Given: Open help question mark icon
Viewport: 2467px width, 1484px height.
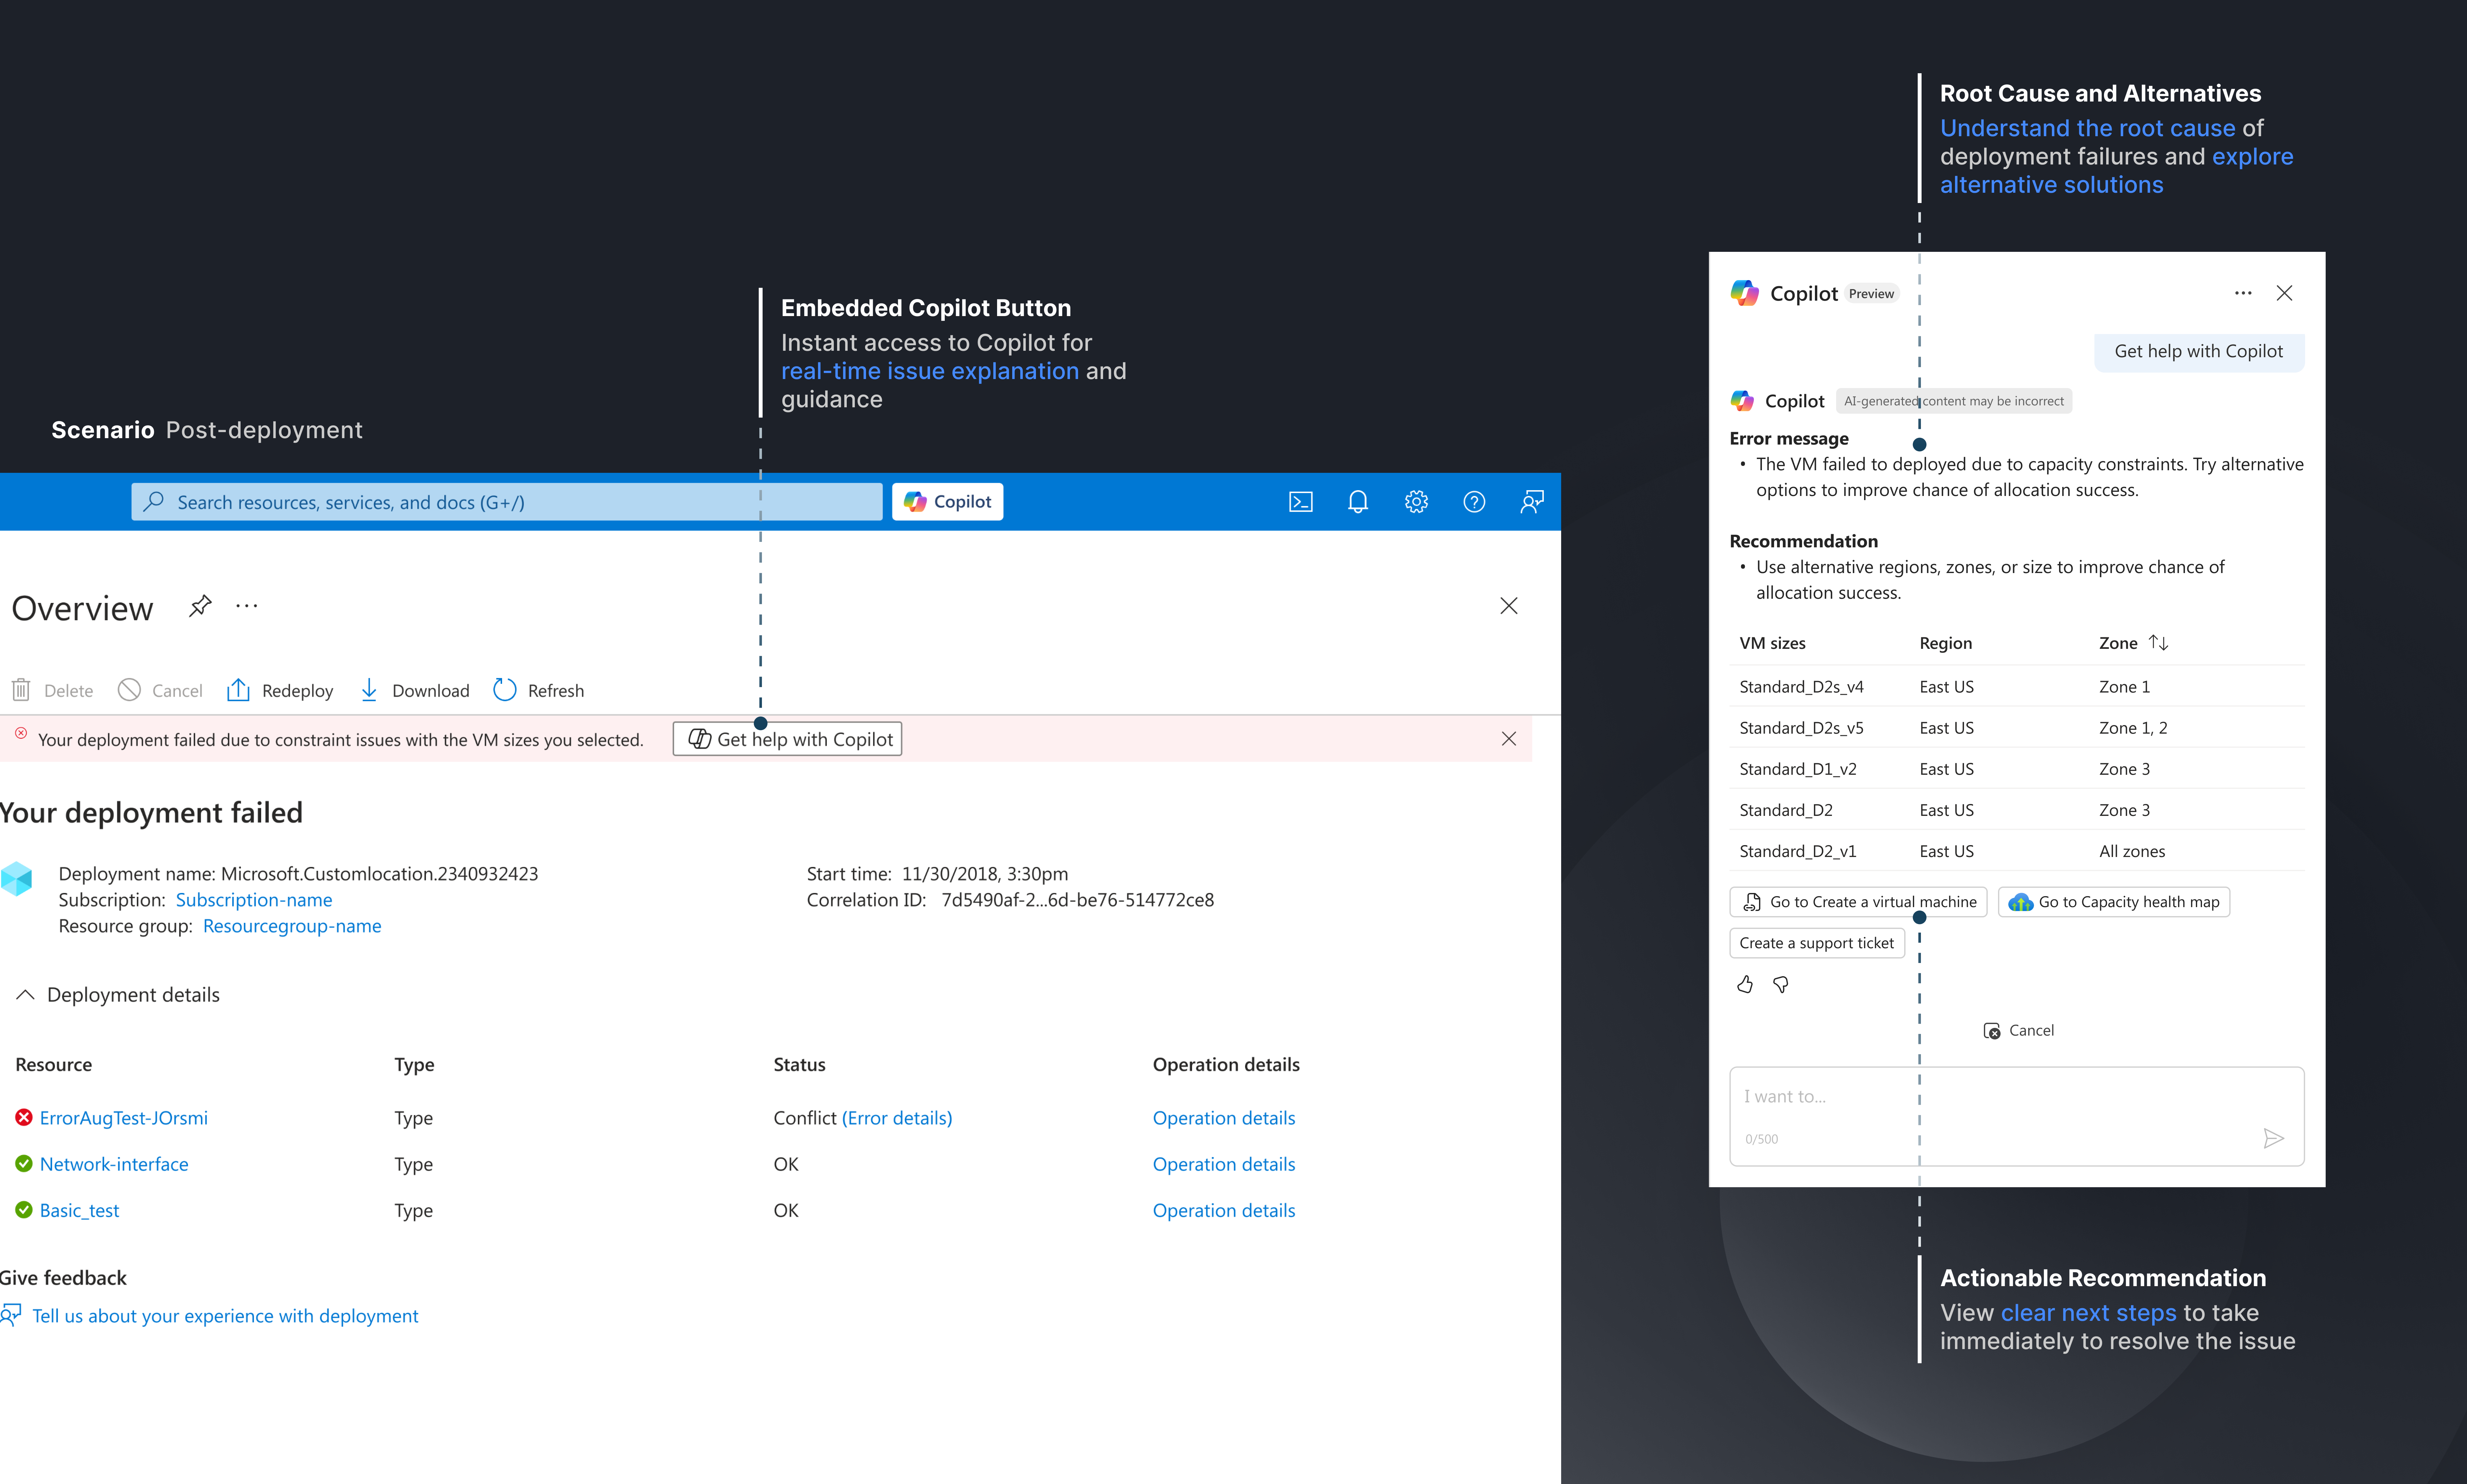Looking at the screenshot, I should 1474,502.
